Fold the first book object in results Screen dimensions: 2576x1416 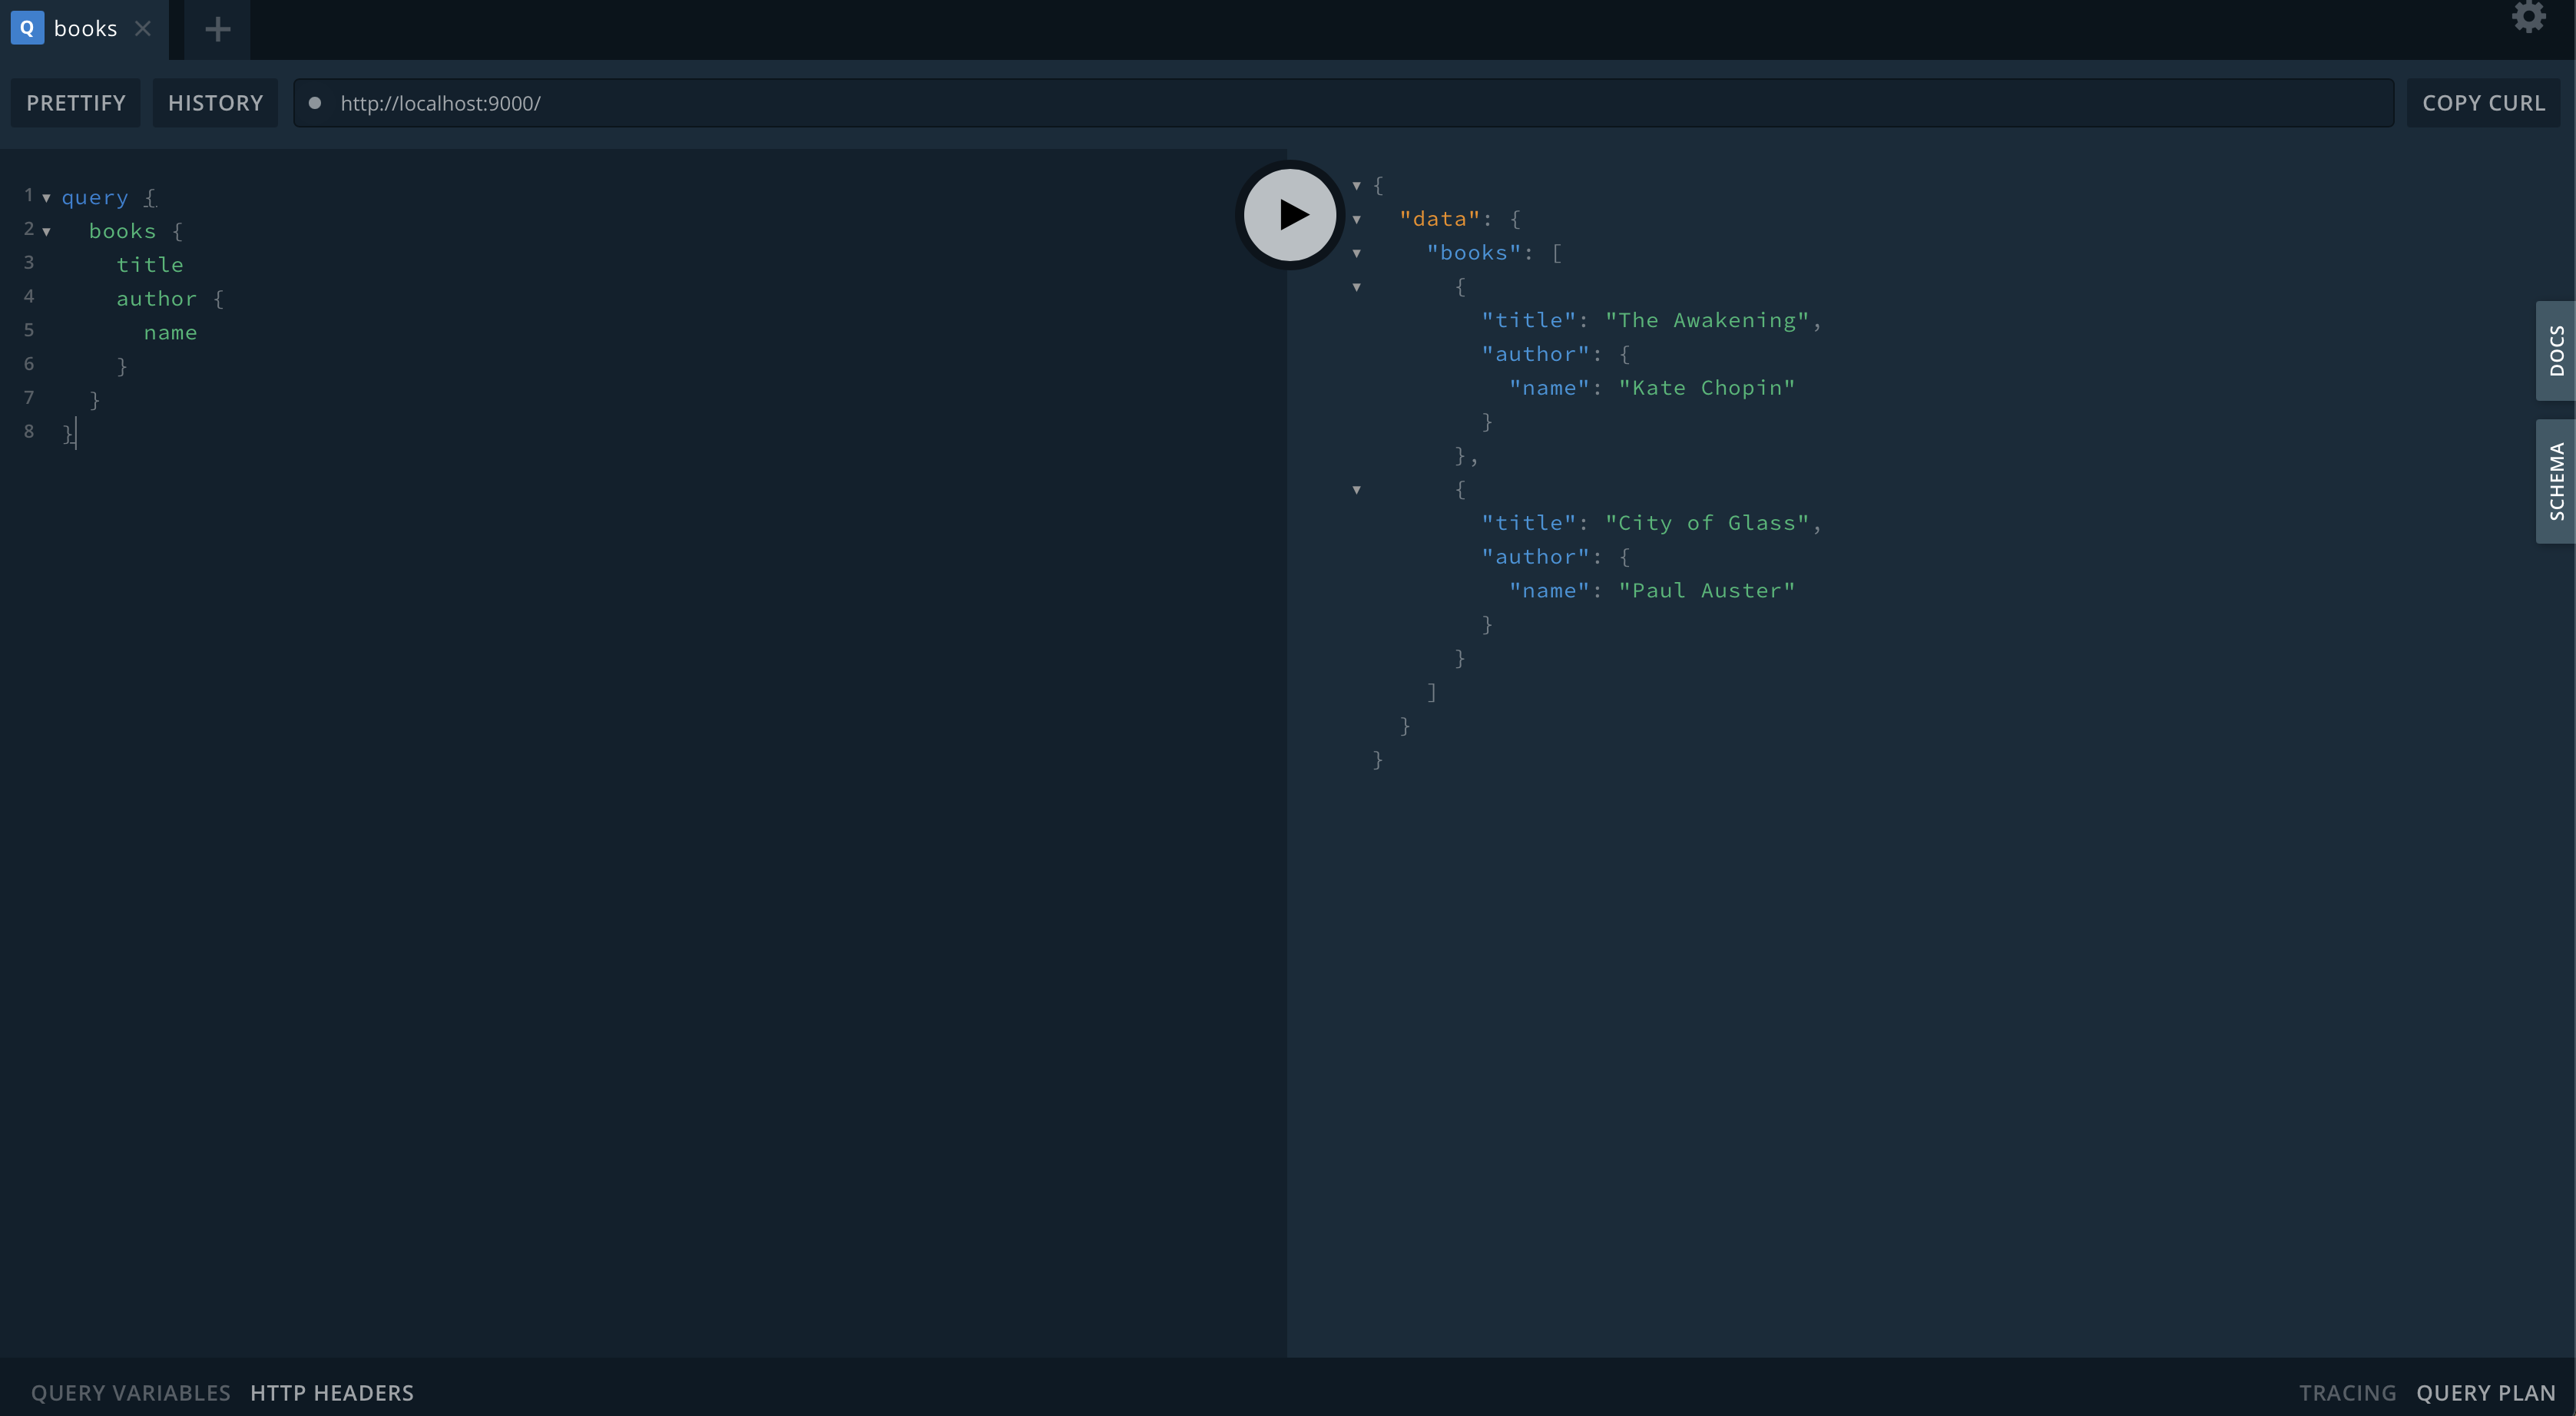pyautogui.click(x=1356, y=288)
